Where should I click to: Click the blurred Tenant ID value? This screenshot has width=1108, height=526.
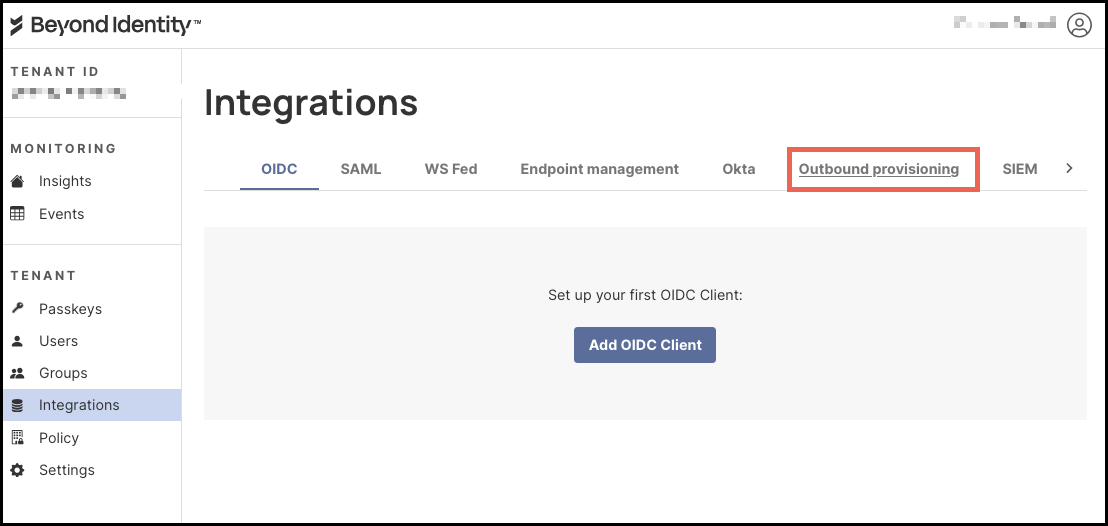[x=68, y=94]
